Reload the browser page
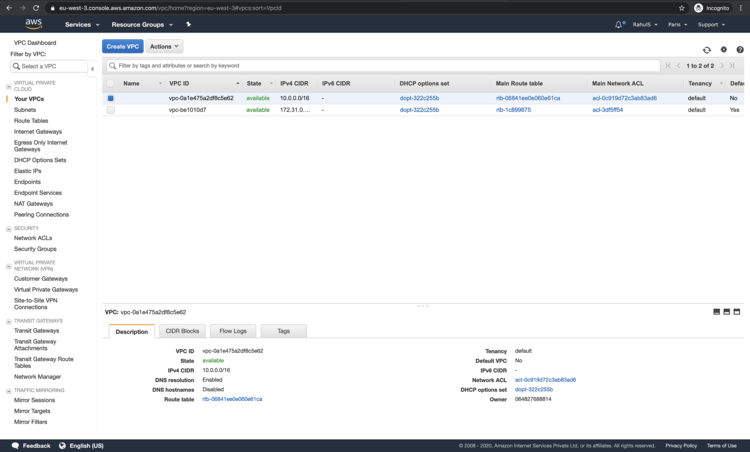Image resolution: width=750 pixels, height=452 pixels. tap(36, 8)
